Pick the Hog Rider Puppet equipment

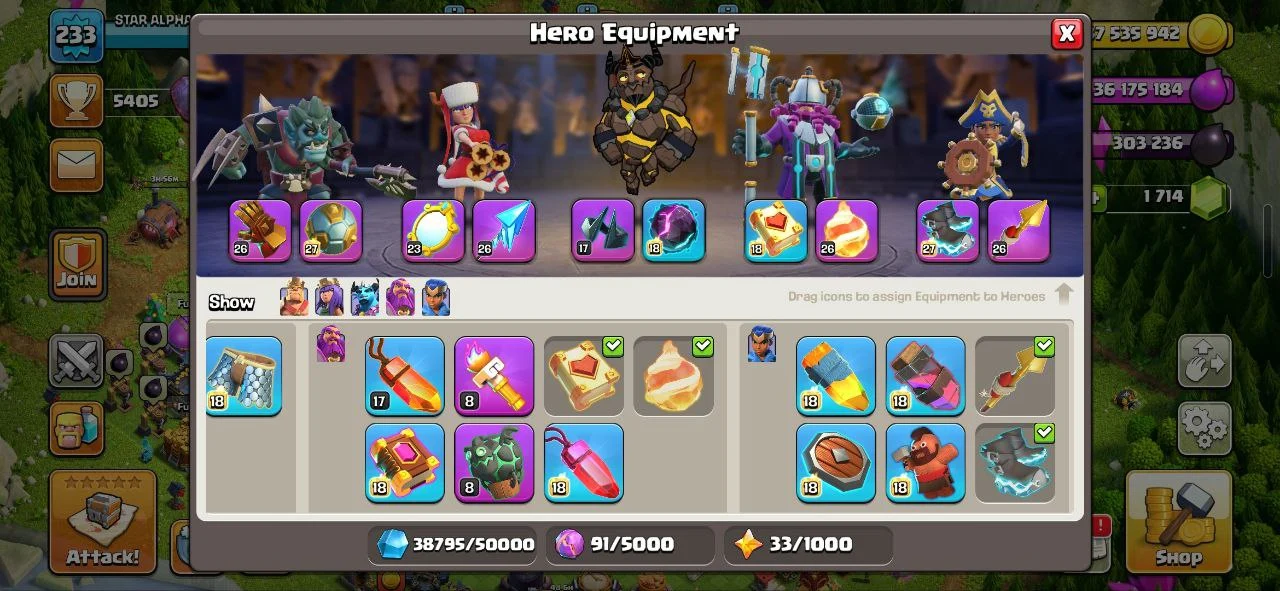926,463
